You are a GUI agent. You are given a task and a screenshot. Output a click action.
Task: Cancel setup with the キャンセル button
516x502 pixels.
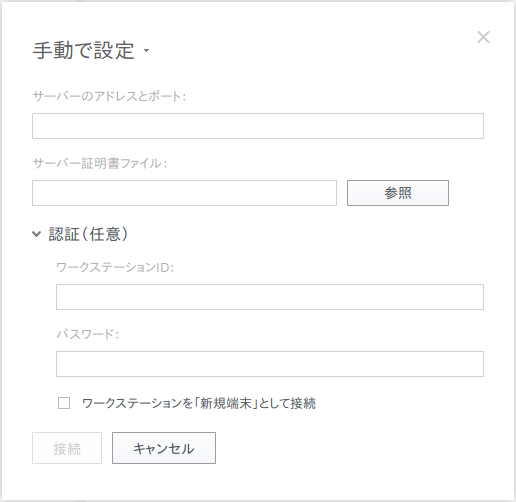tap(164, 448)
